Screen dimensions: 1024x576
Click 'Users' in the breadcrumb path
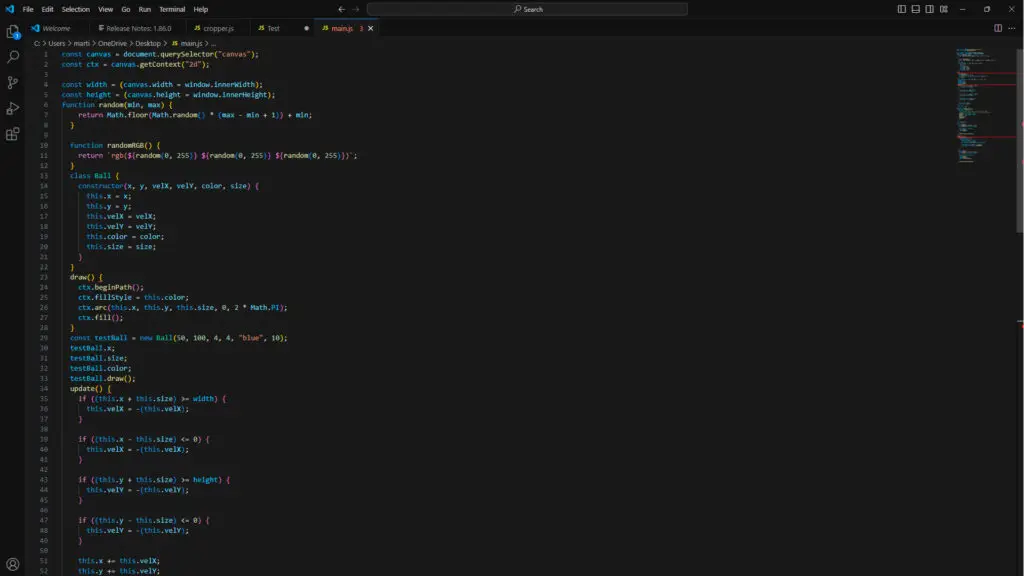[57, 43]
